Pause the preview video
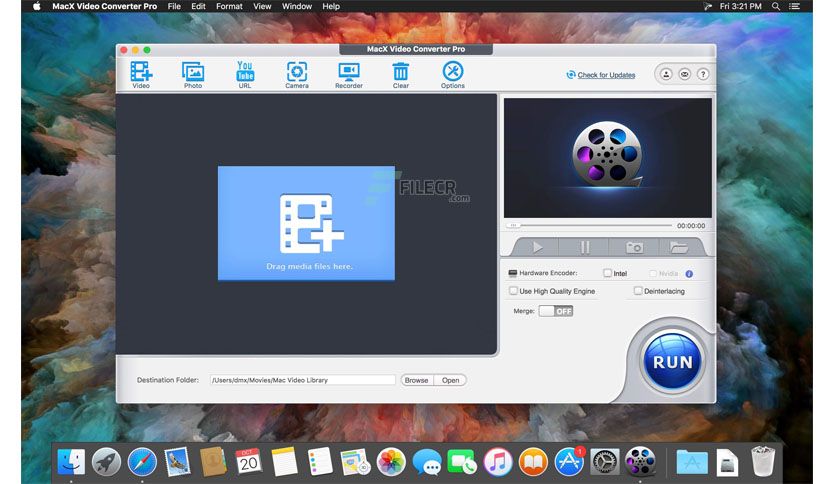Image resolution: width=836 pixels, height=484 pixels. (584, 247)
